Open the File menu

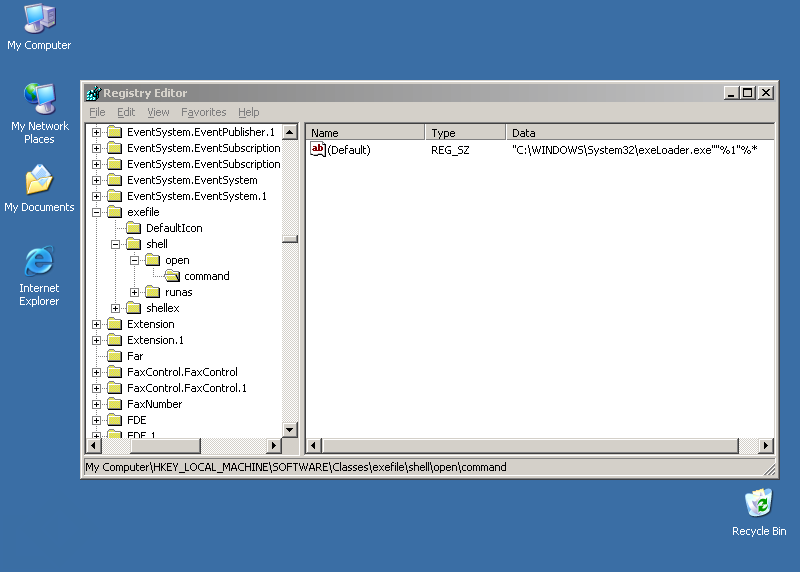click(x=97, y=112)
